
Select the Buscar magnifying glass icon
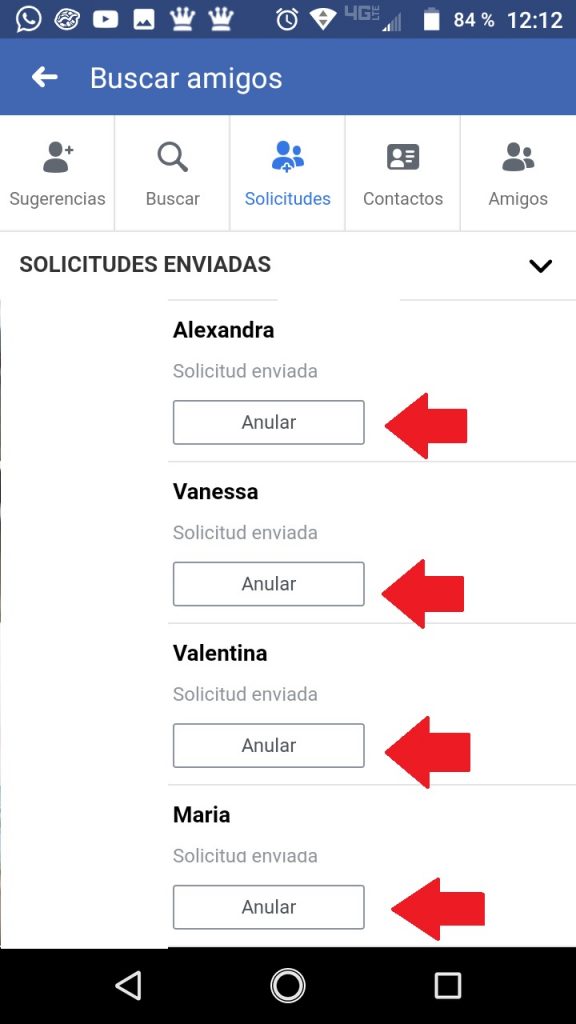click(x=172, y=157)
